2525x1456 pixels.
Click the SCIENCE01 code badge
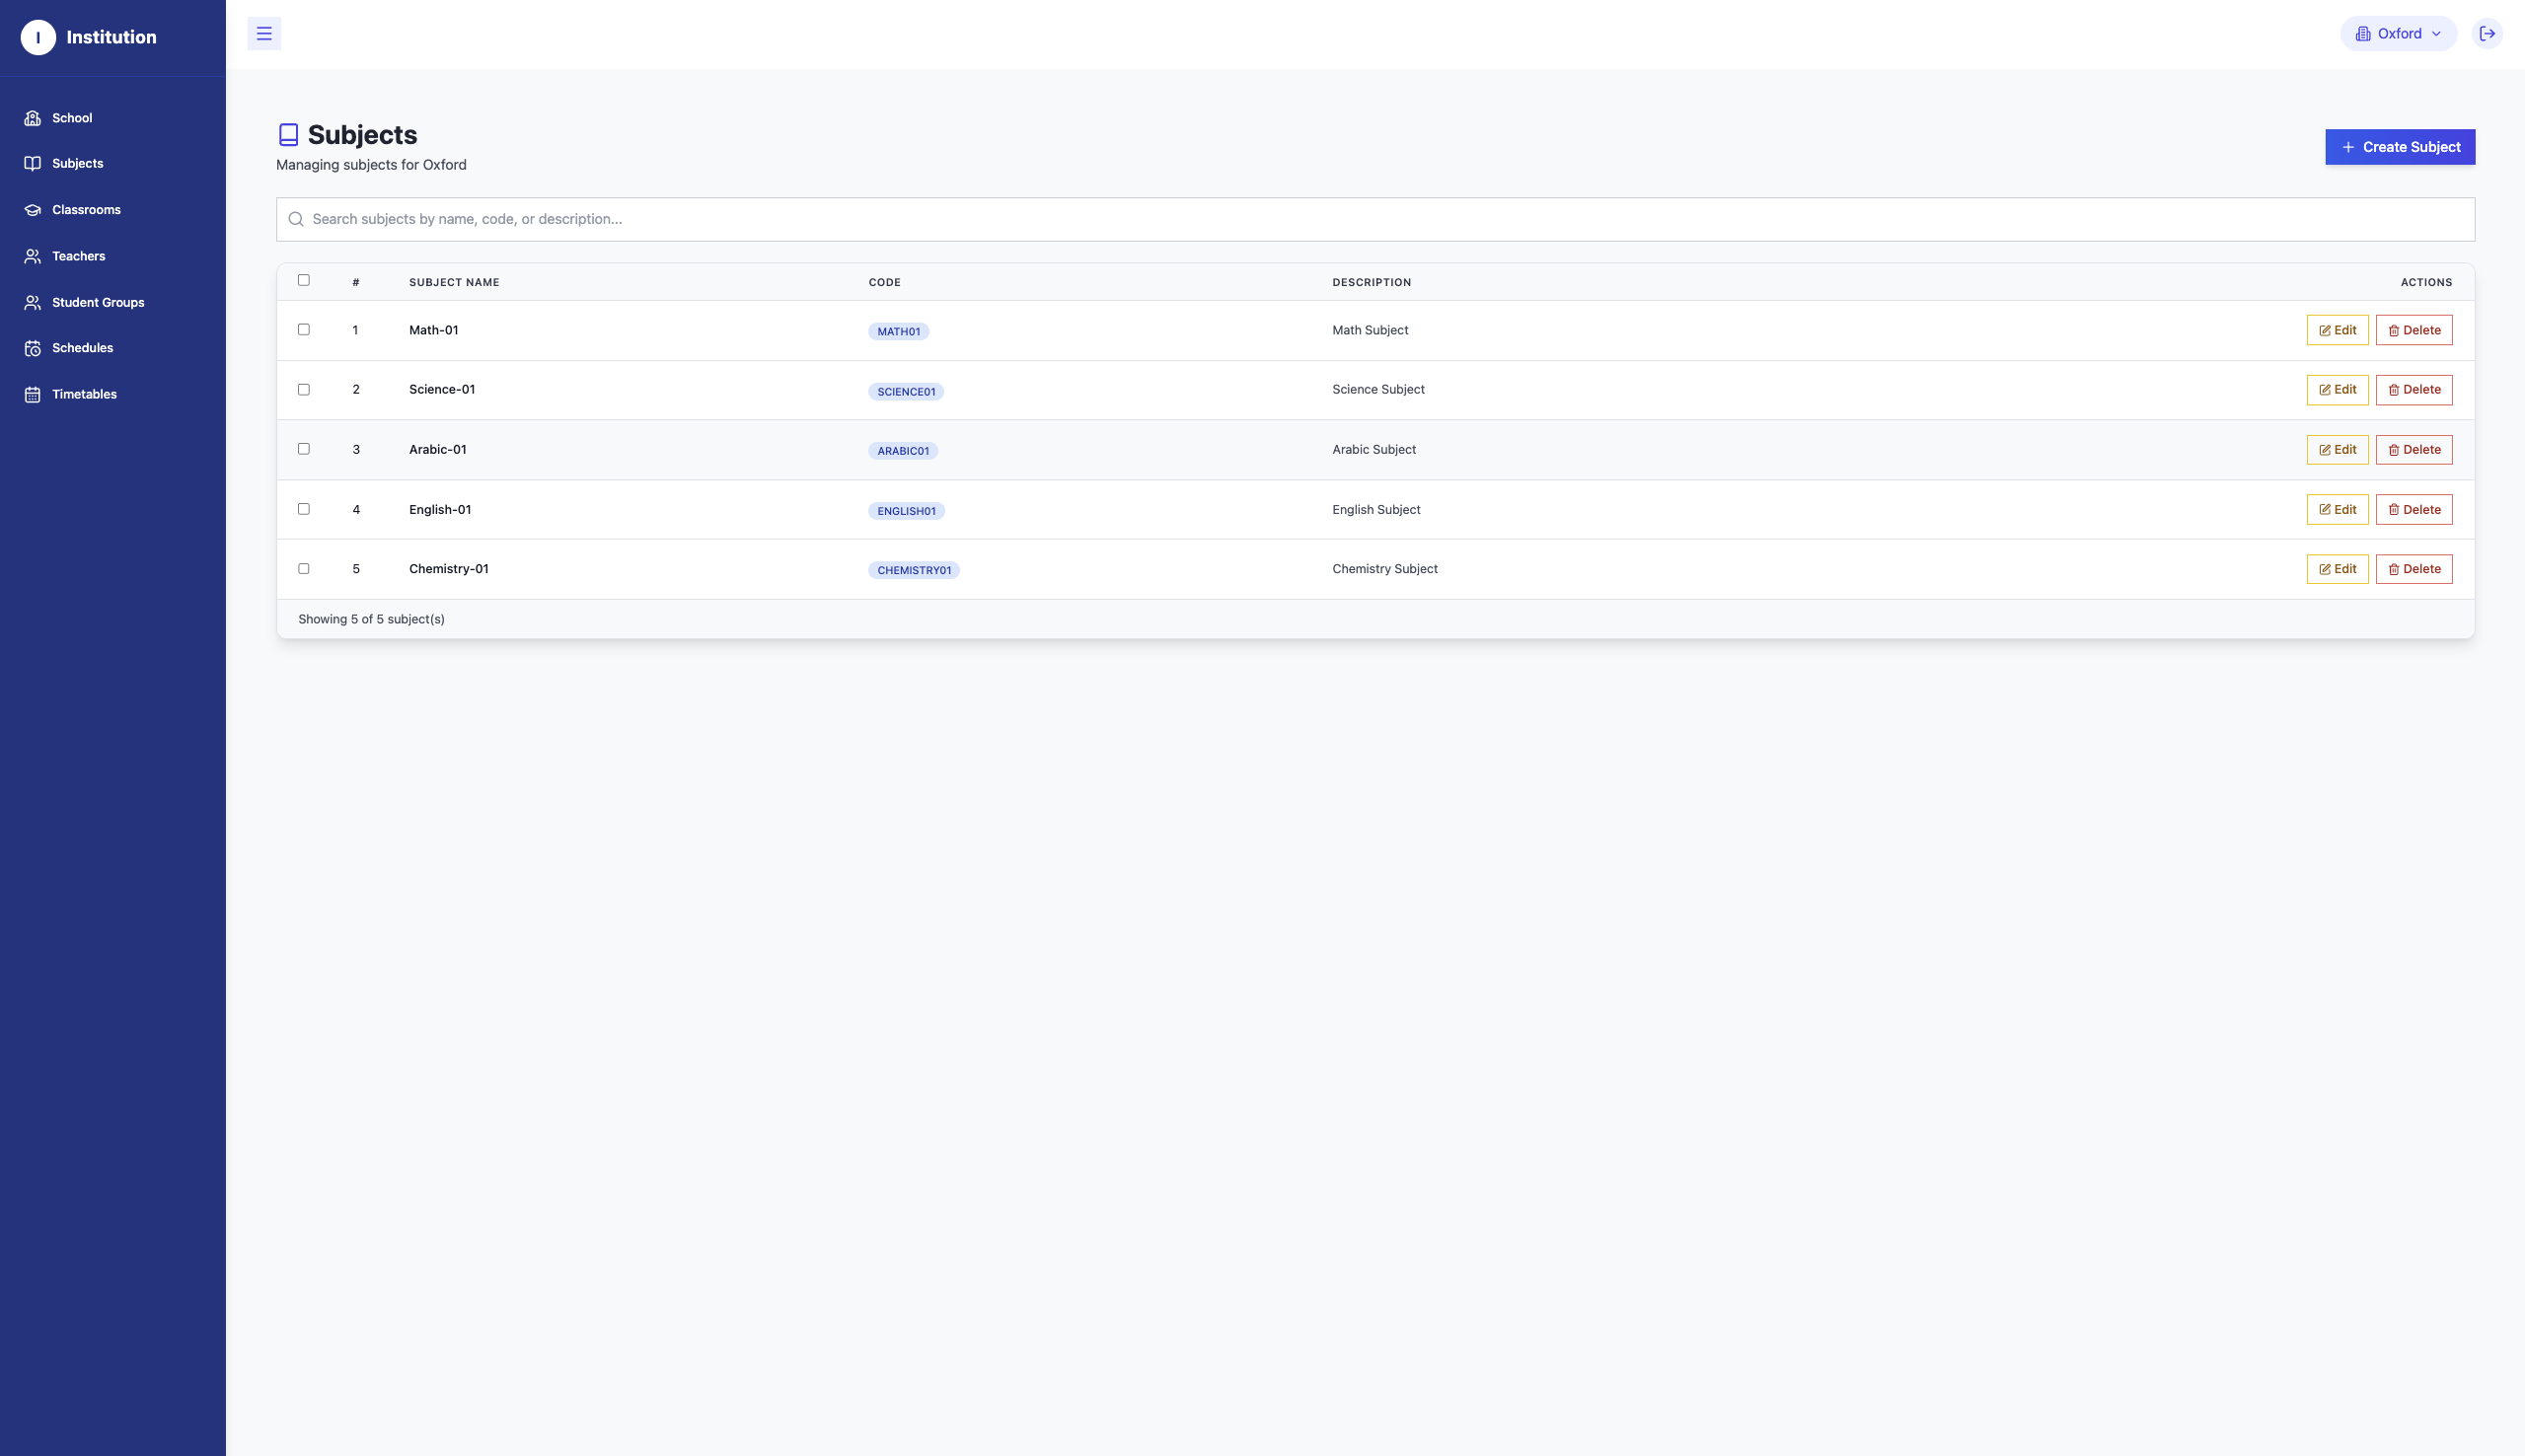tap(905, 391)
